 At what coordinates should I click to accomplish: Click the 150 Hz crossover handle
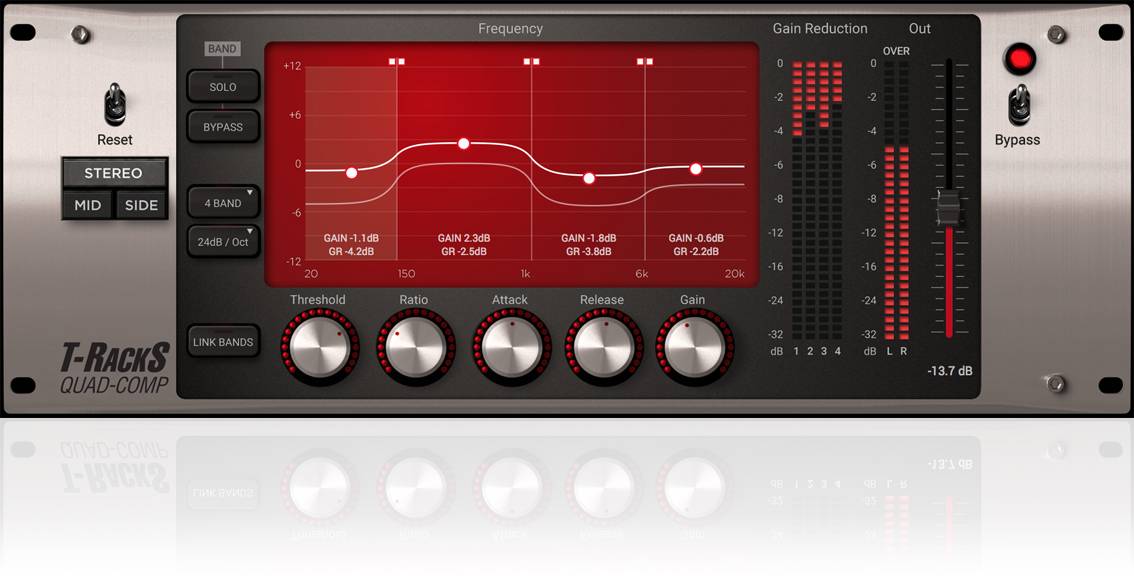pos(397,62)
